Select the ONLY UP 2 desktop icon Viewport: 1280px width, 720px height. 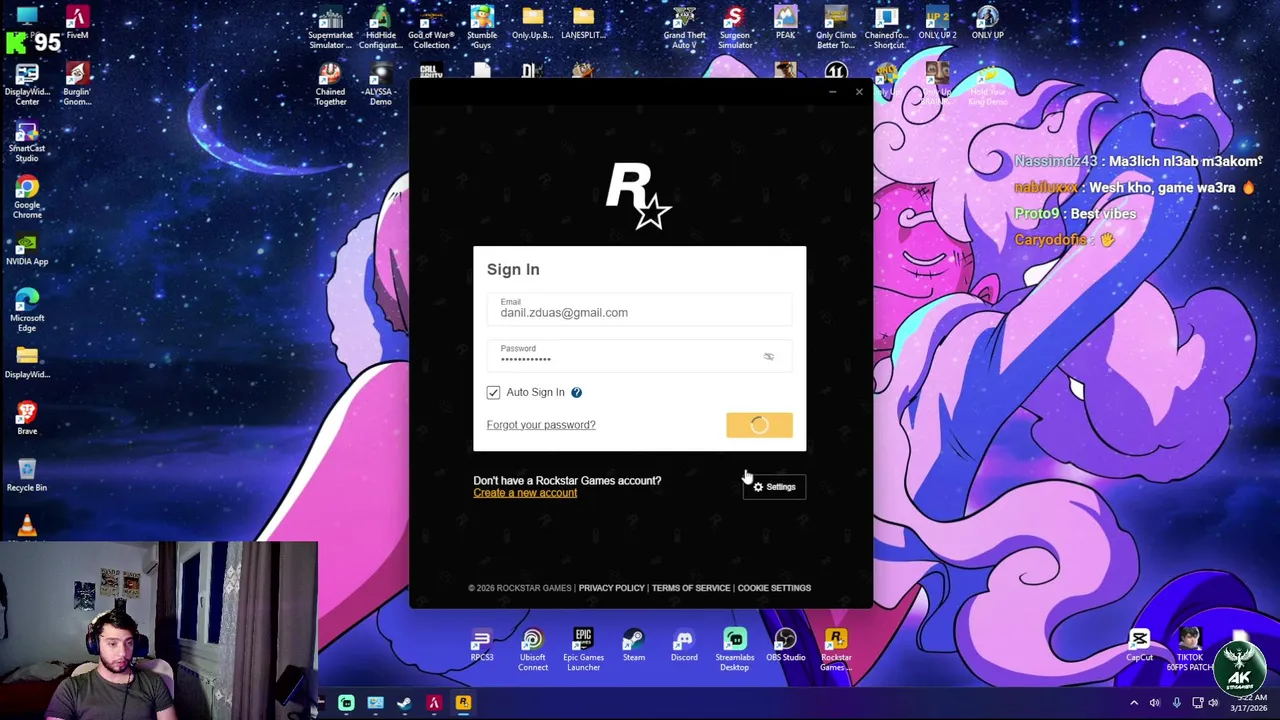937,24
